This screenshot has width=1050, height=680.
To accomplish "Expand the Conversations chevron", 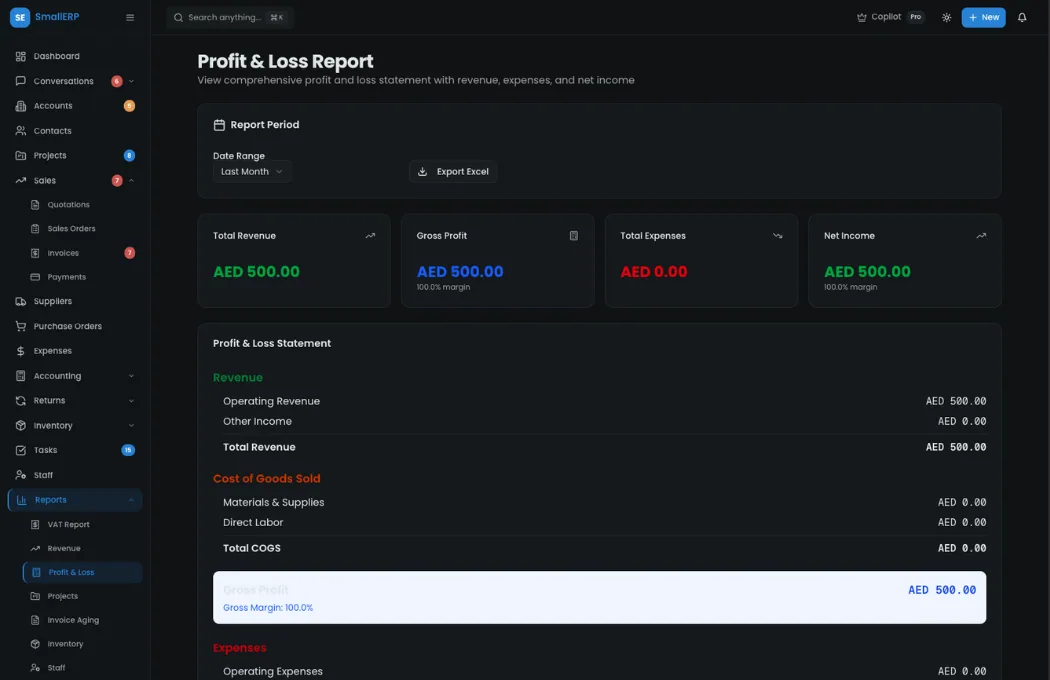I will click(131, 81).
